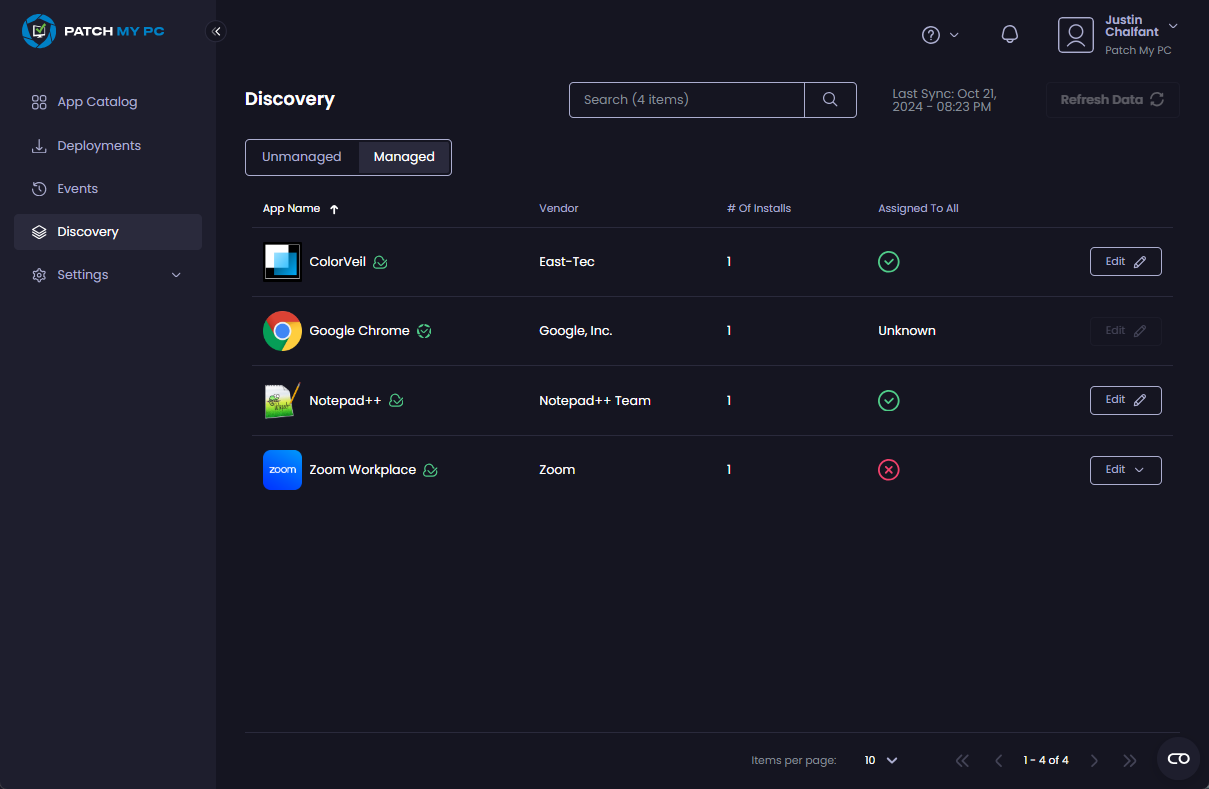1209x789 pixels.
Task: Click the Google Chrome logo icon
Action: pyautogui.click(x=282, y=331)
